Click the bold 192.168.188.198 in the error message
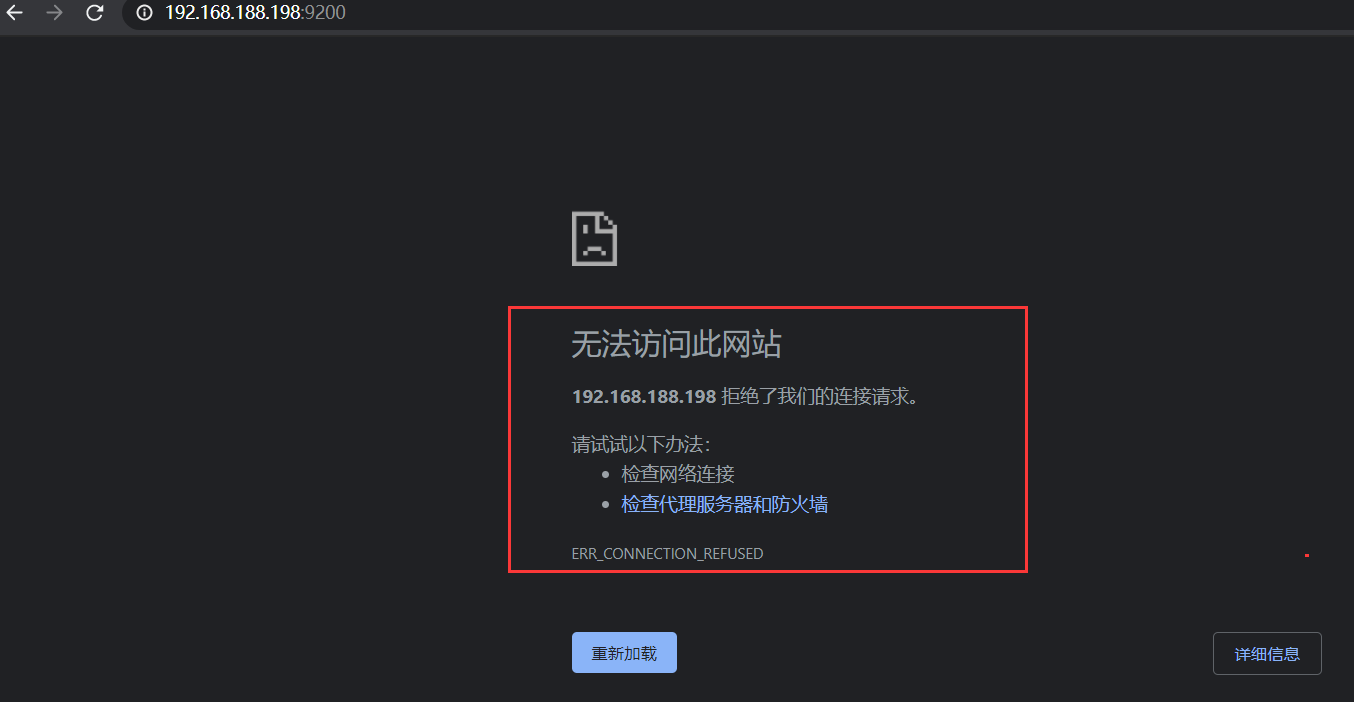Viewport: 1354px width, 702px height. pyautogui.click(x=644, y=397)
